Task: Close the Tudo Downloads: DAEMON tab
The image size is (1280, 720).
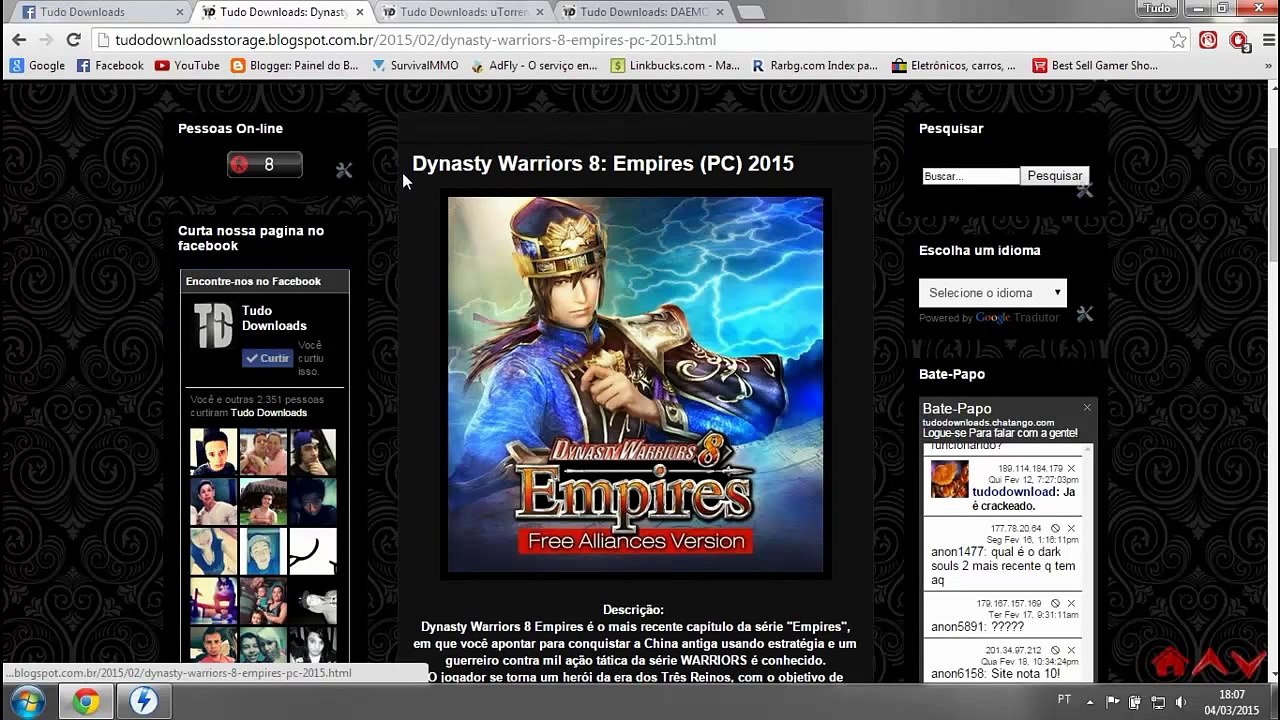Action: pos(720,12)
